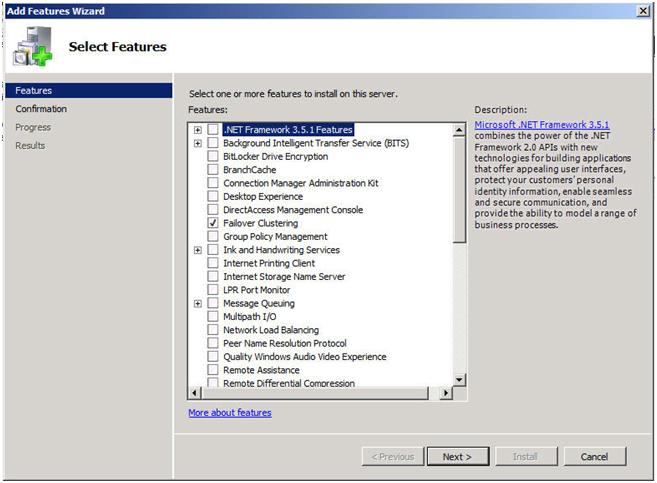Expand the .NET Framework 3.5.1 Features node
Image resolution: width=657 pixels, height=483 pixels.
[x=198, y=130]
